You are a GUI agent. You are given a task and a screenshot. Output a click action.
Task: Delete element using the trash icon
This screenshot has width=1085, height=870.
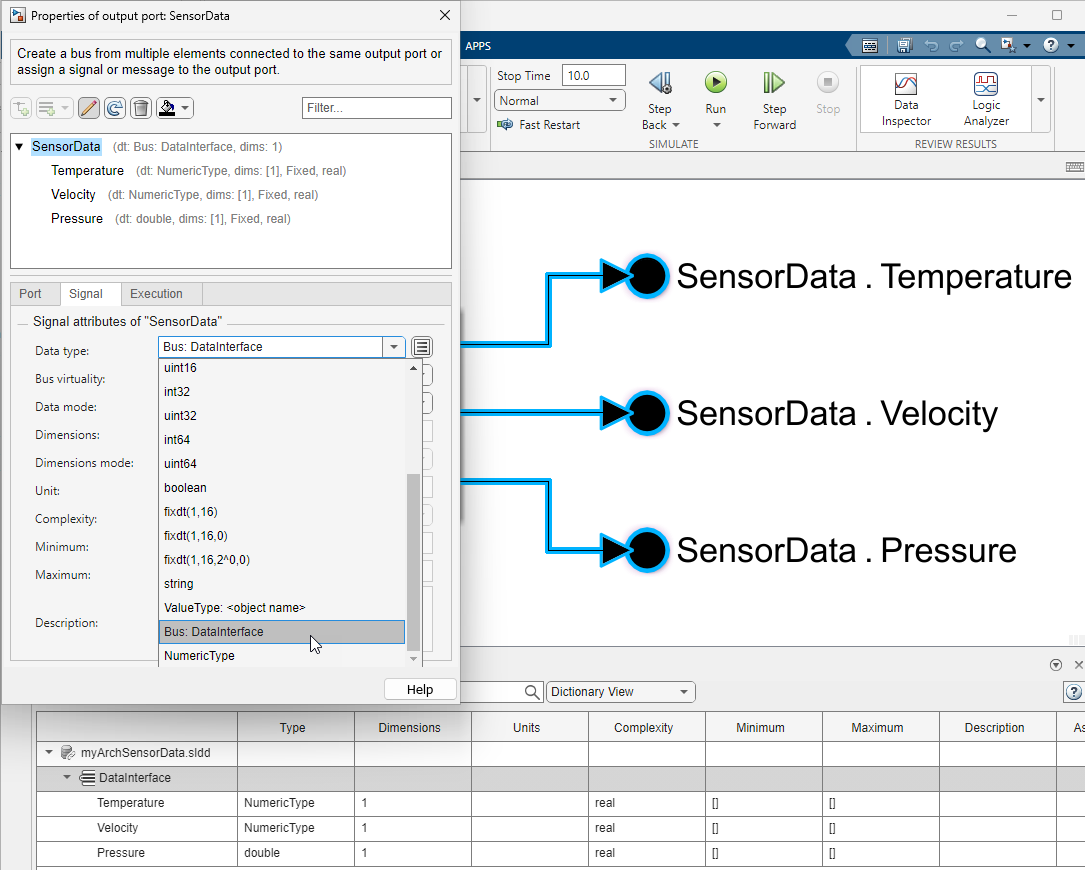(140, 107)
